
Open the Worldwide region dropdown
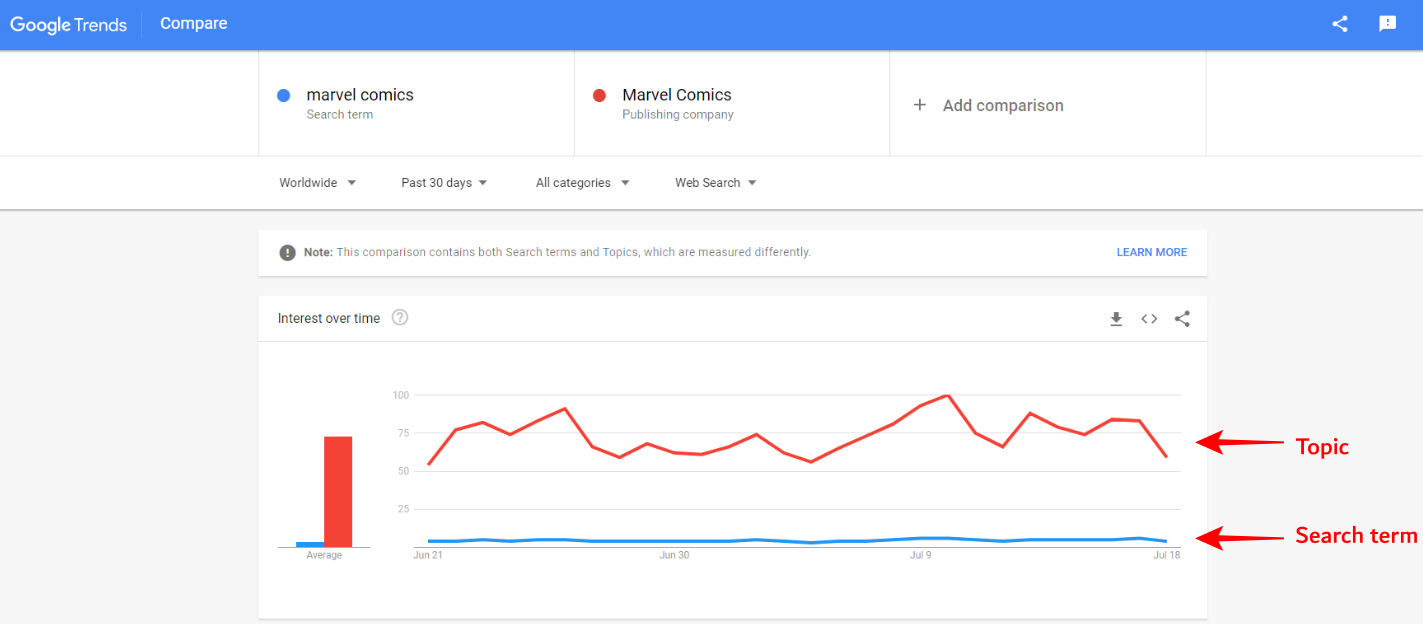(x=317, y=183)
